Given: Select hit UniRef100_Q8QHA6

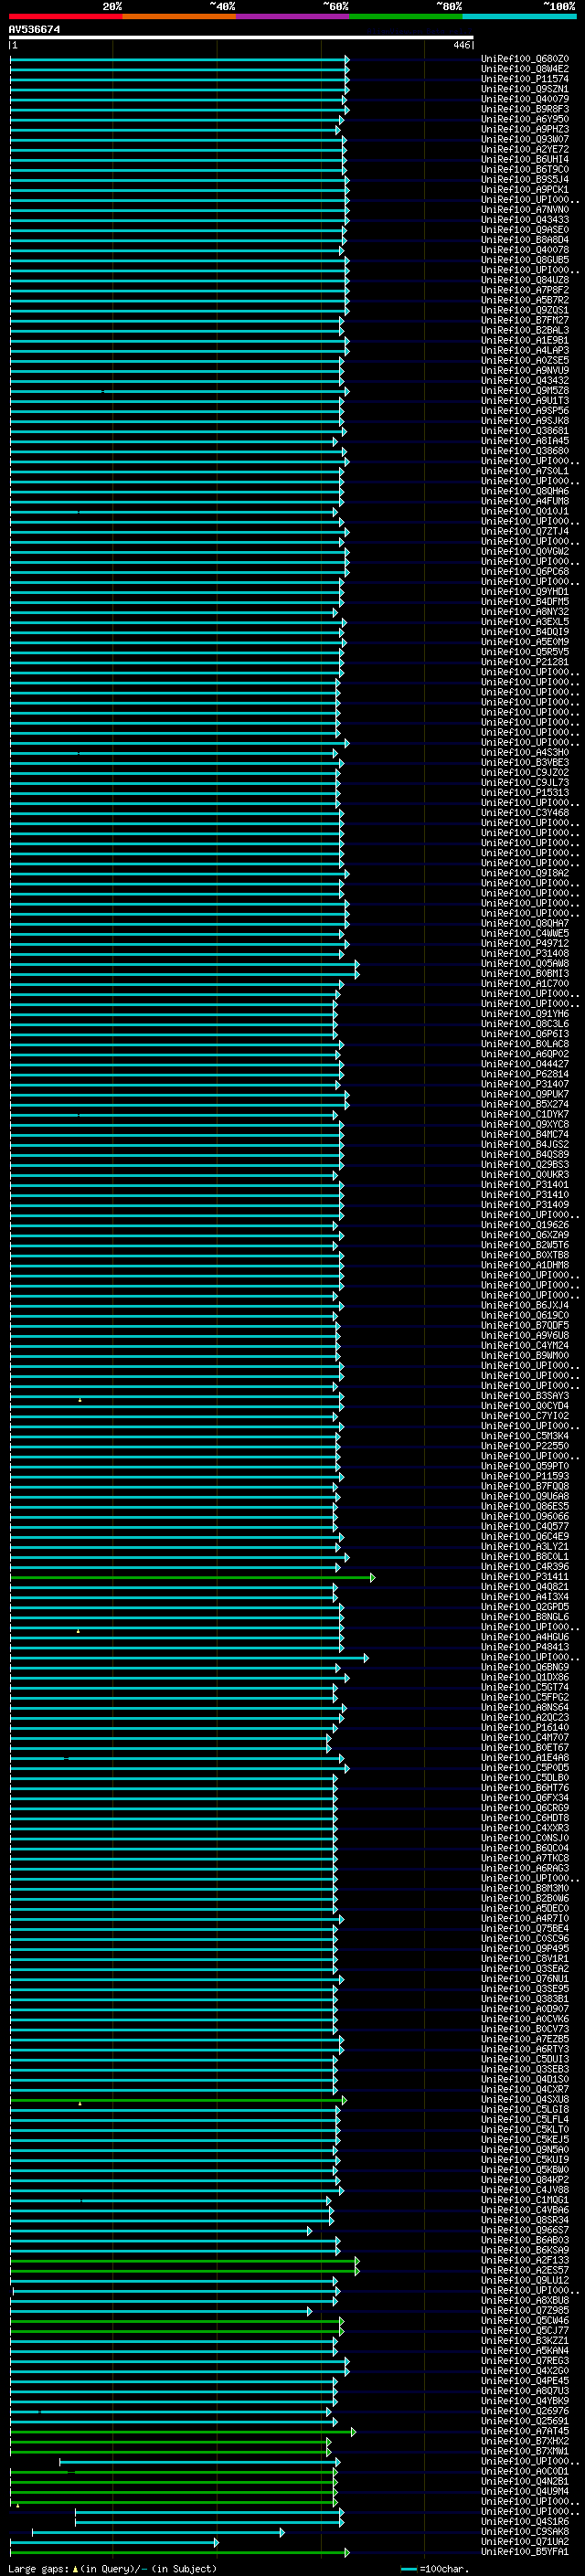Looking at the screenshot, I should click(x=525, y=491).
